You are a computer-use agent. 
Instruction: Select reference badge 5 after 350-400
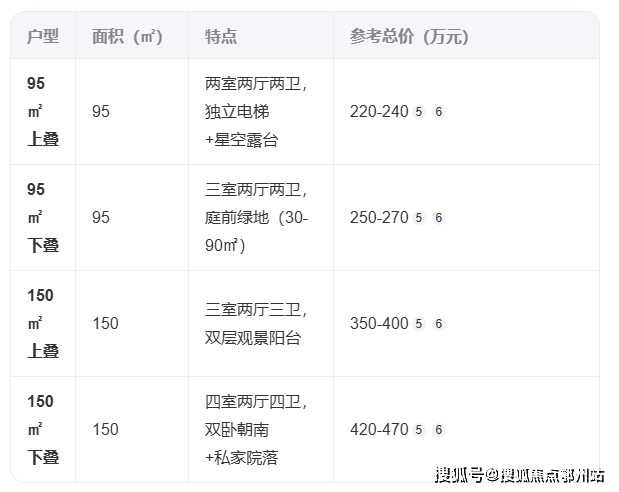click(x=419, y=324)
